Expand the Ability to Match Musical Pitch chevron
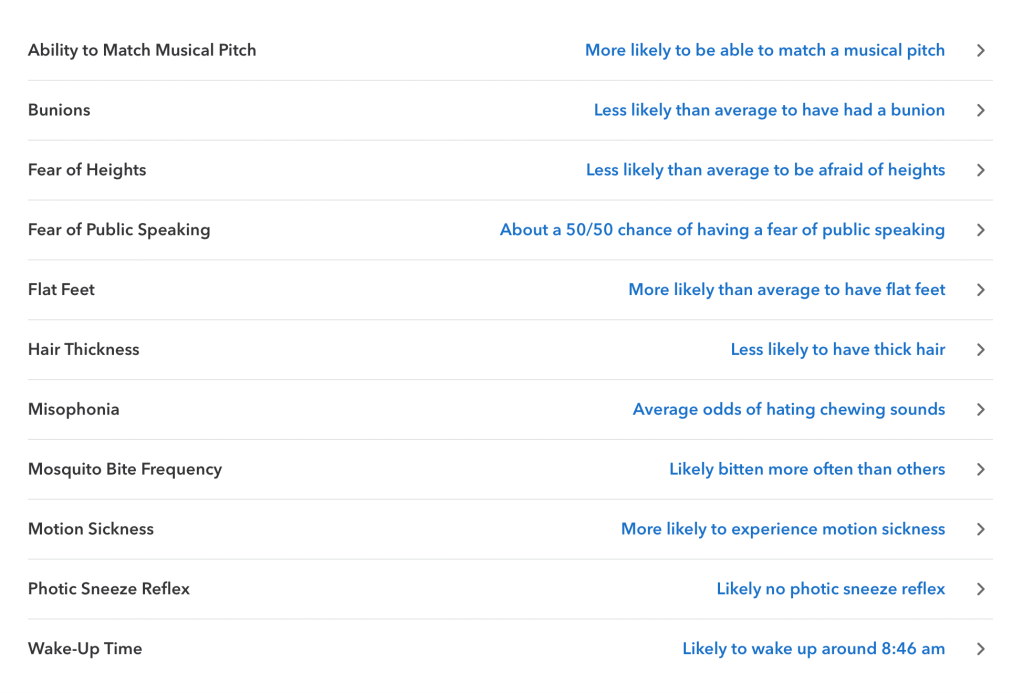This screenshot has width=1023, height=693. pyautogui.click(x=981, y=50)
